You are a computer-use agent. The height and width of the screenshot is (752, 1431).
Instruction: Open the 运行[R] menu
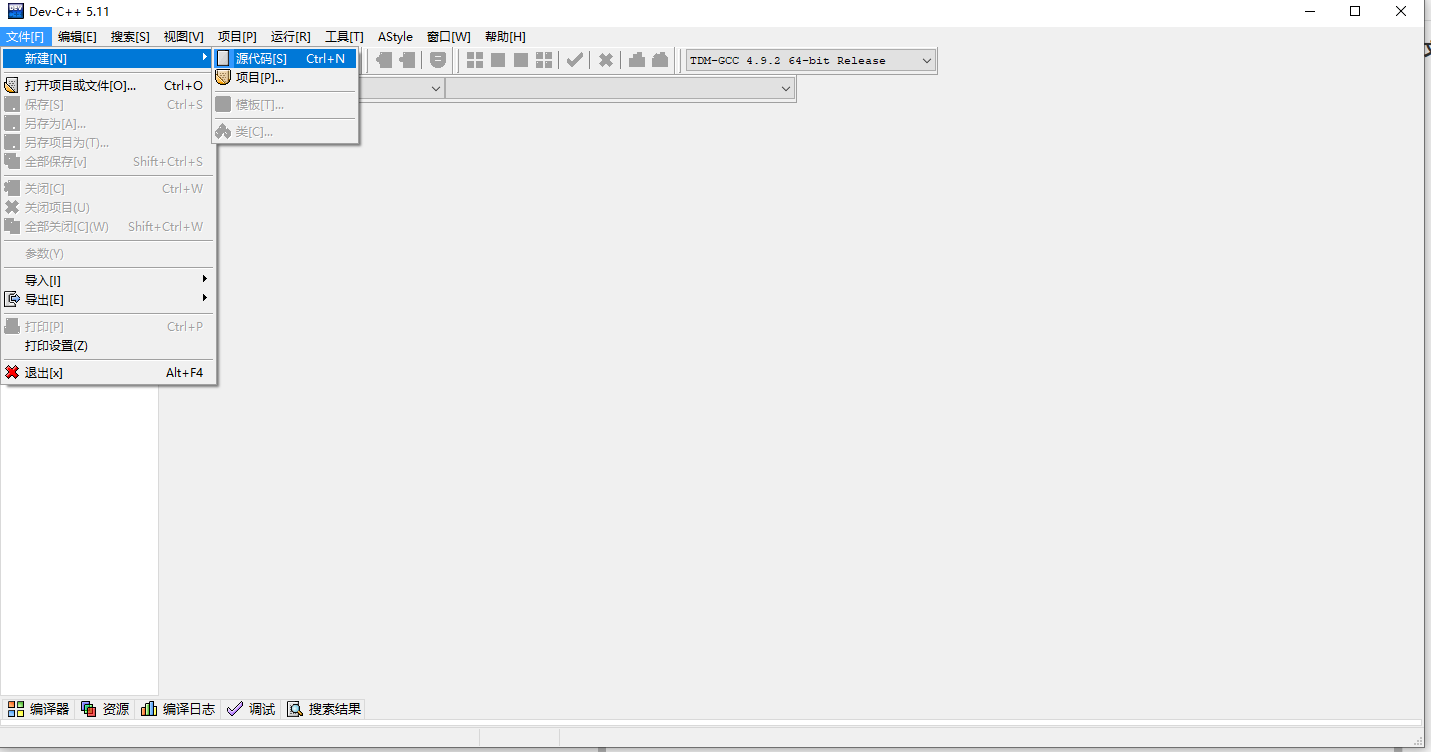tap(290, 37)
